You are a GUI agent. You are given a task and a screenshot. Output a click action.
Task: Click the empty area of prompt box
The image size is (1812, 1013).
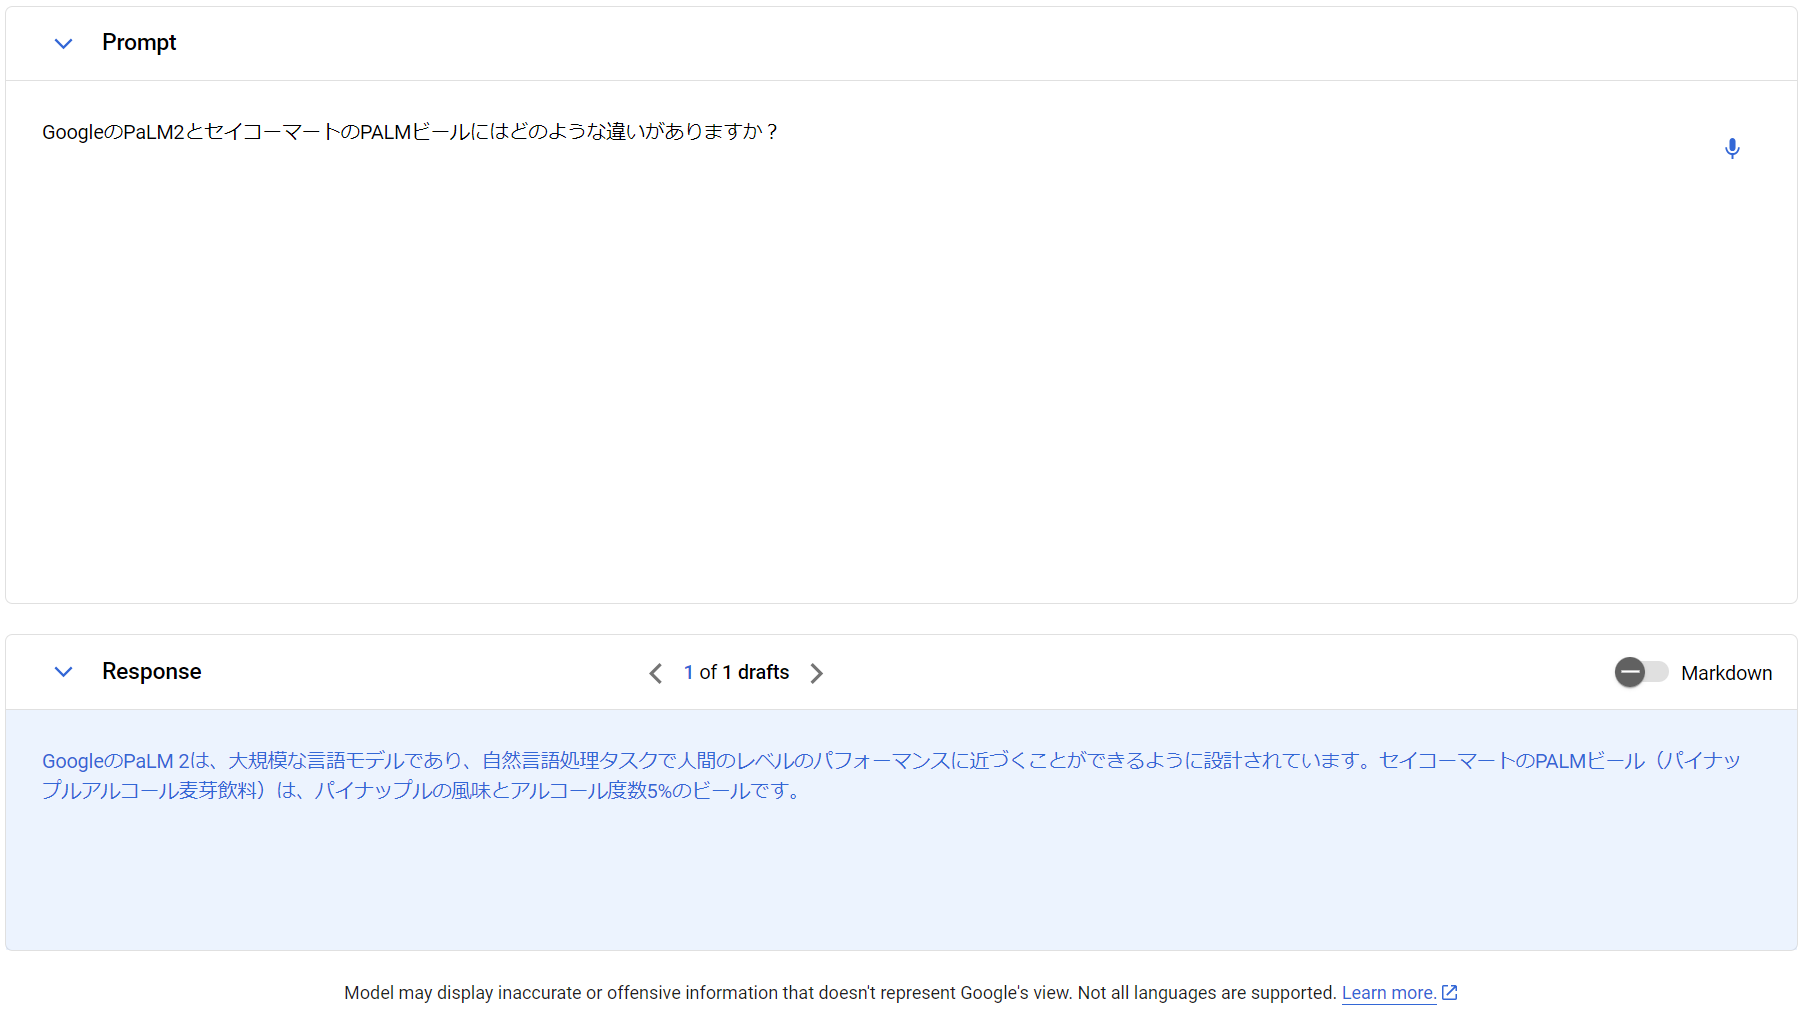coord(800,380)
